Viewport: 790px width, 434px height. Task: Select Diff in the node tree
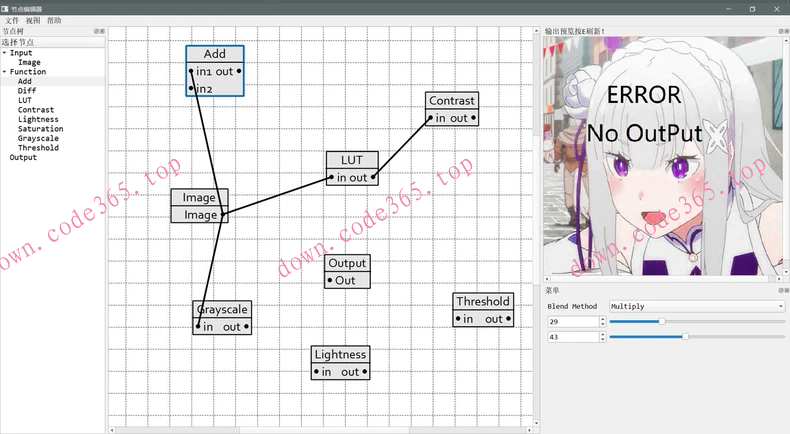[27, 91]
